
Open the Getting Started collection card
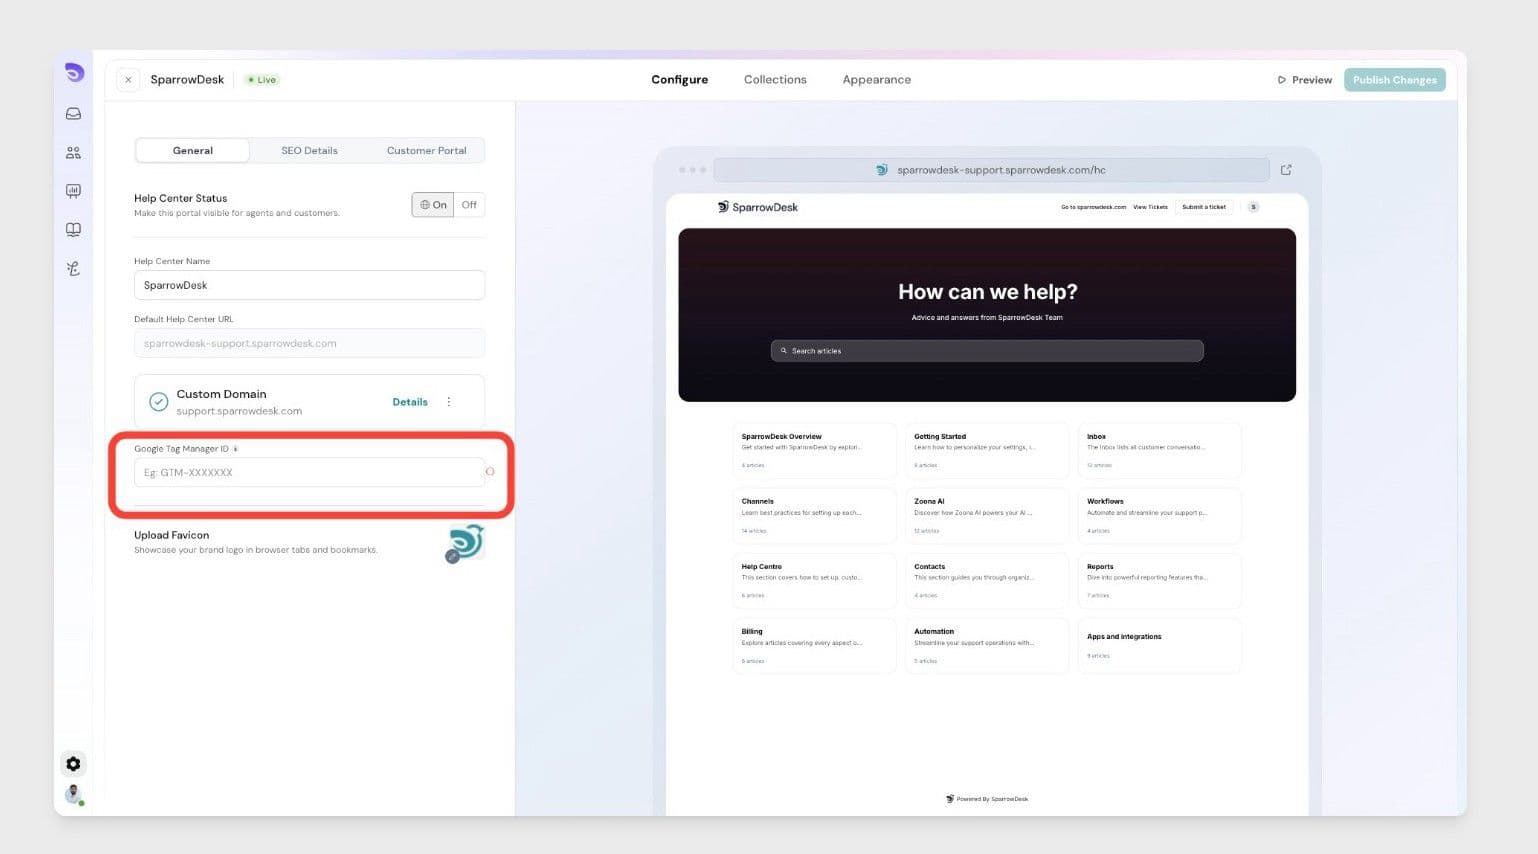coord(987,450)
